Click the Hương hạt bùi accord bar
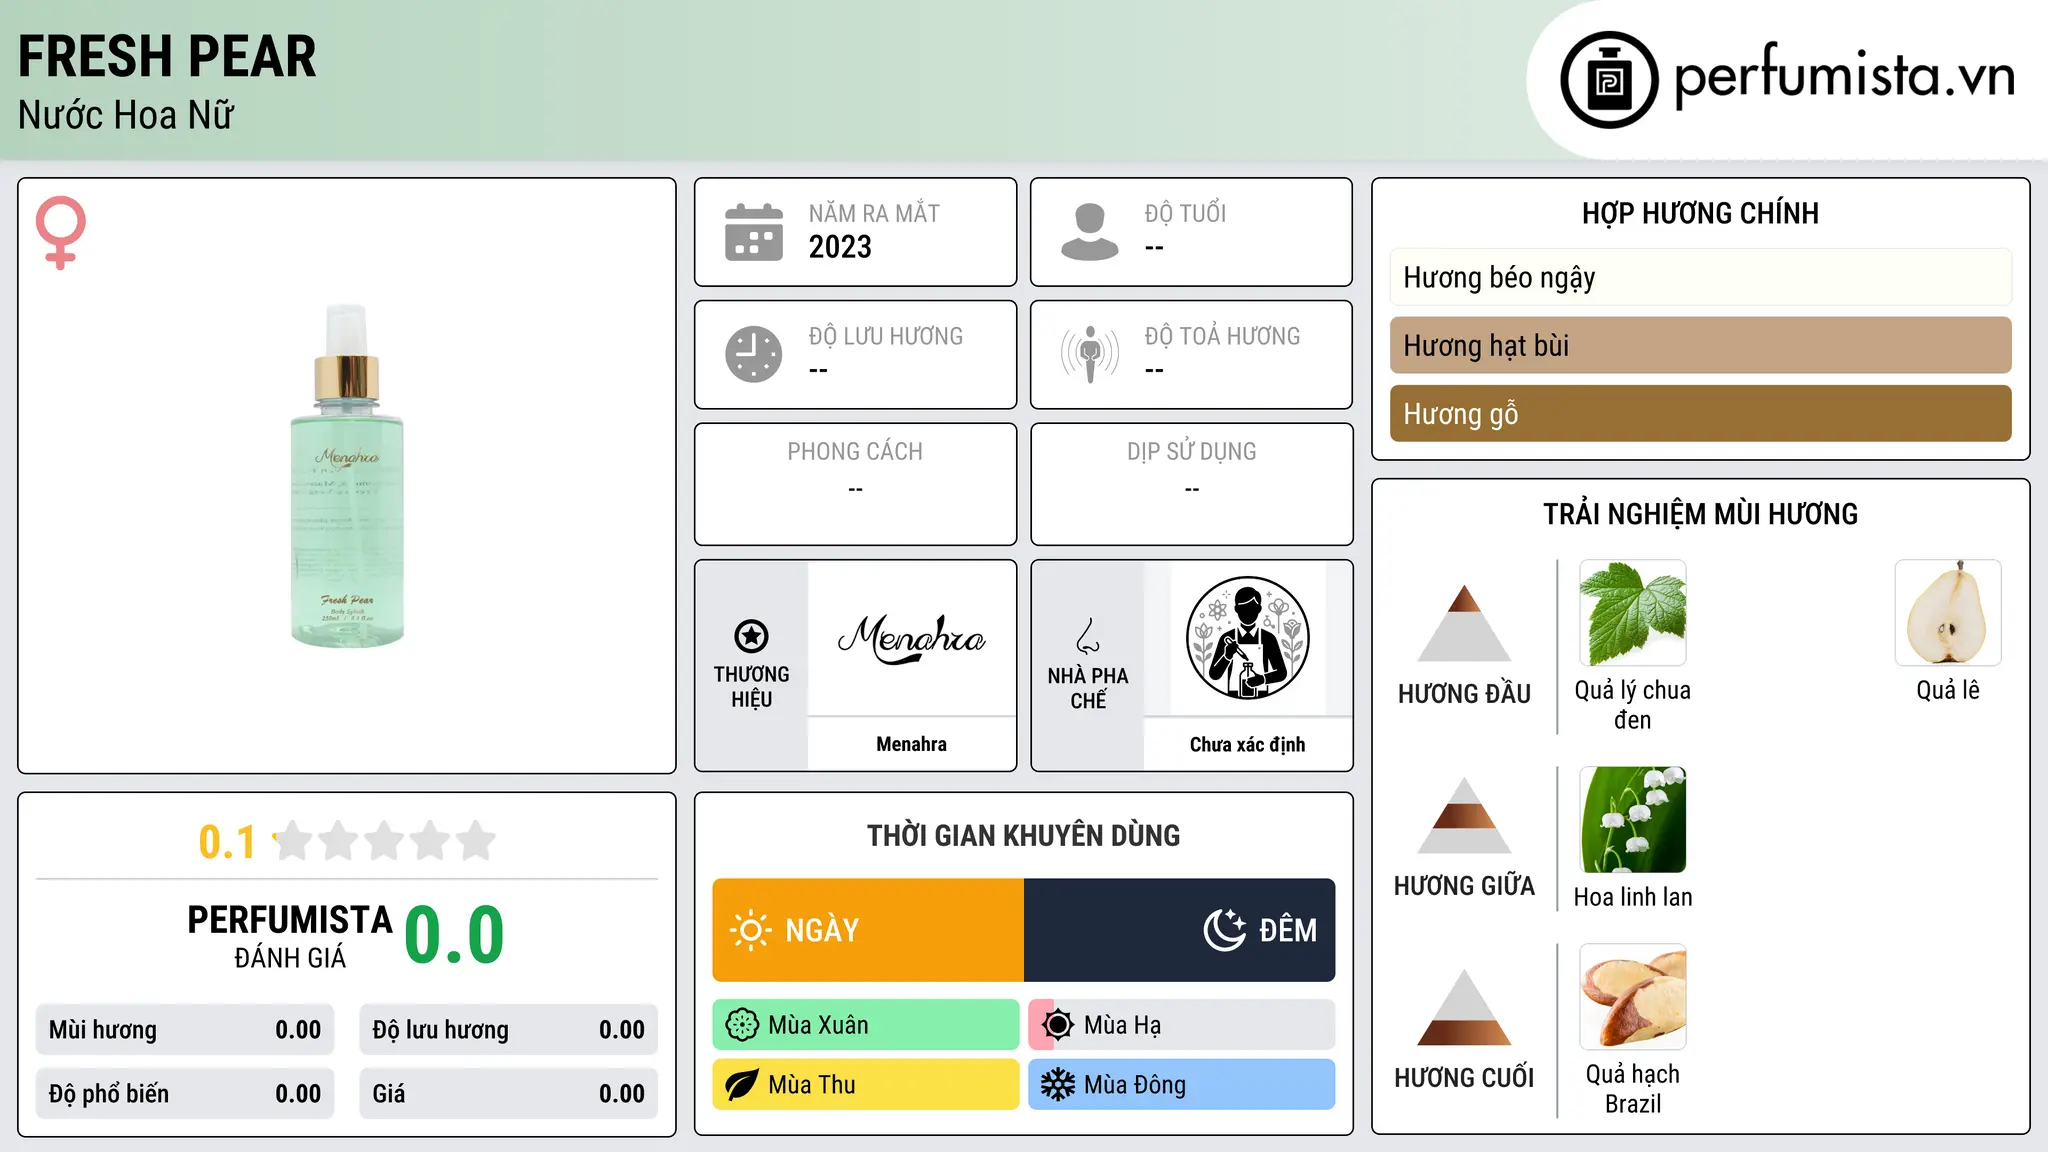2048x1152 pixels. pyautogui.click(x=1700, y=345)
